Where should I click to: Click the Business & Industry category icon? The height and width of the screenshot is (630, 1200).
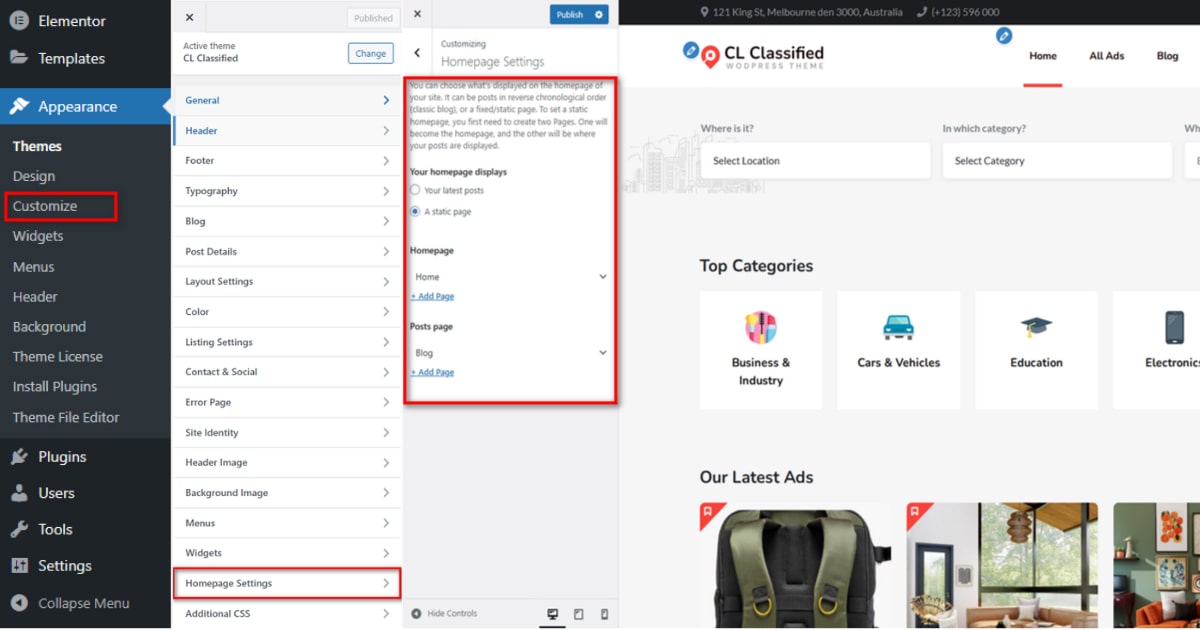pyautogui.click(x=761, y=327)
